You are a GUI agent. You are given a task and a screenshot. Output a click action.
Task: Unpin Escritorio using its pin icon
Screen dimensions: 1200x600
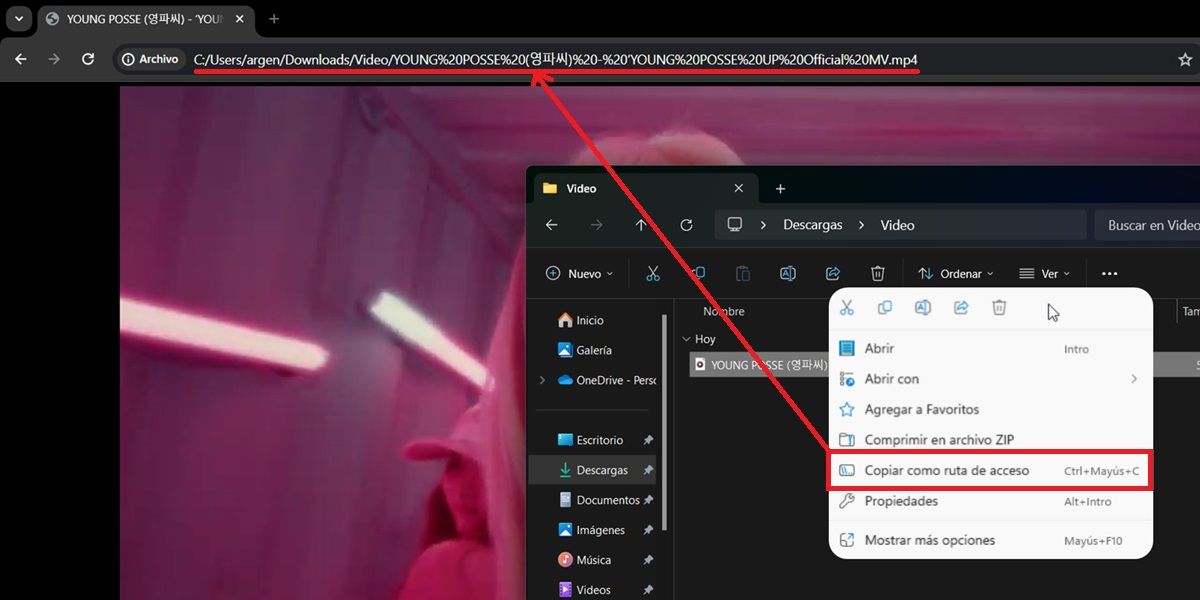648,440
